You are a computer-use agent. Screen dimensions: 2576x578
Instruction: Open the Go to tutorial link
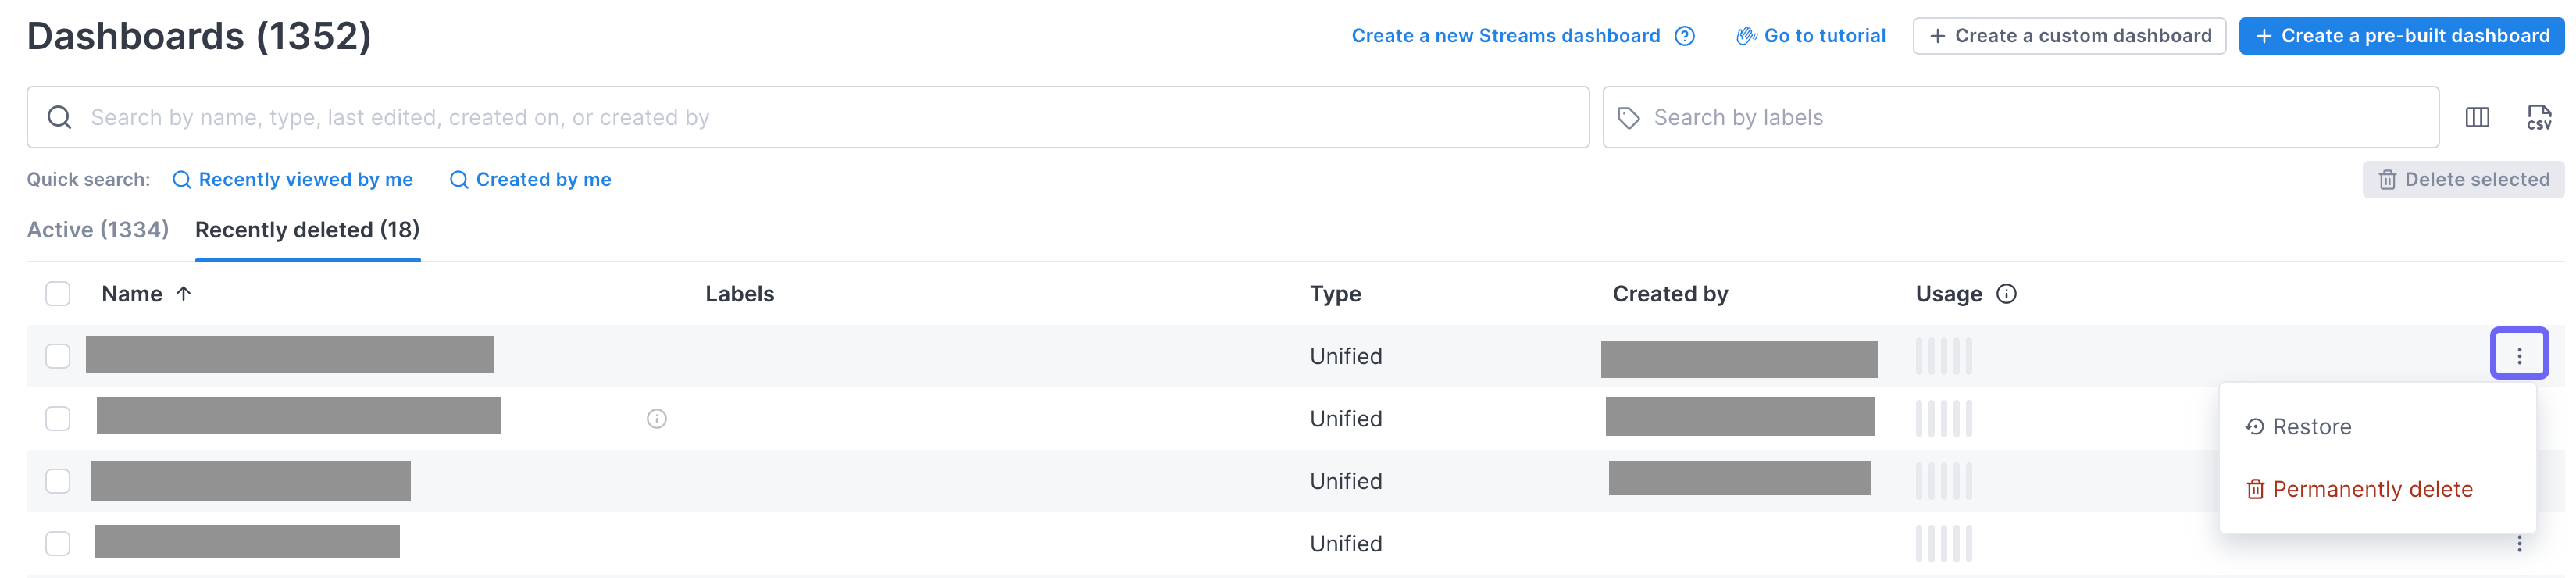tap(1810, 36)
